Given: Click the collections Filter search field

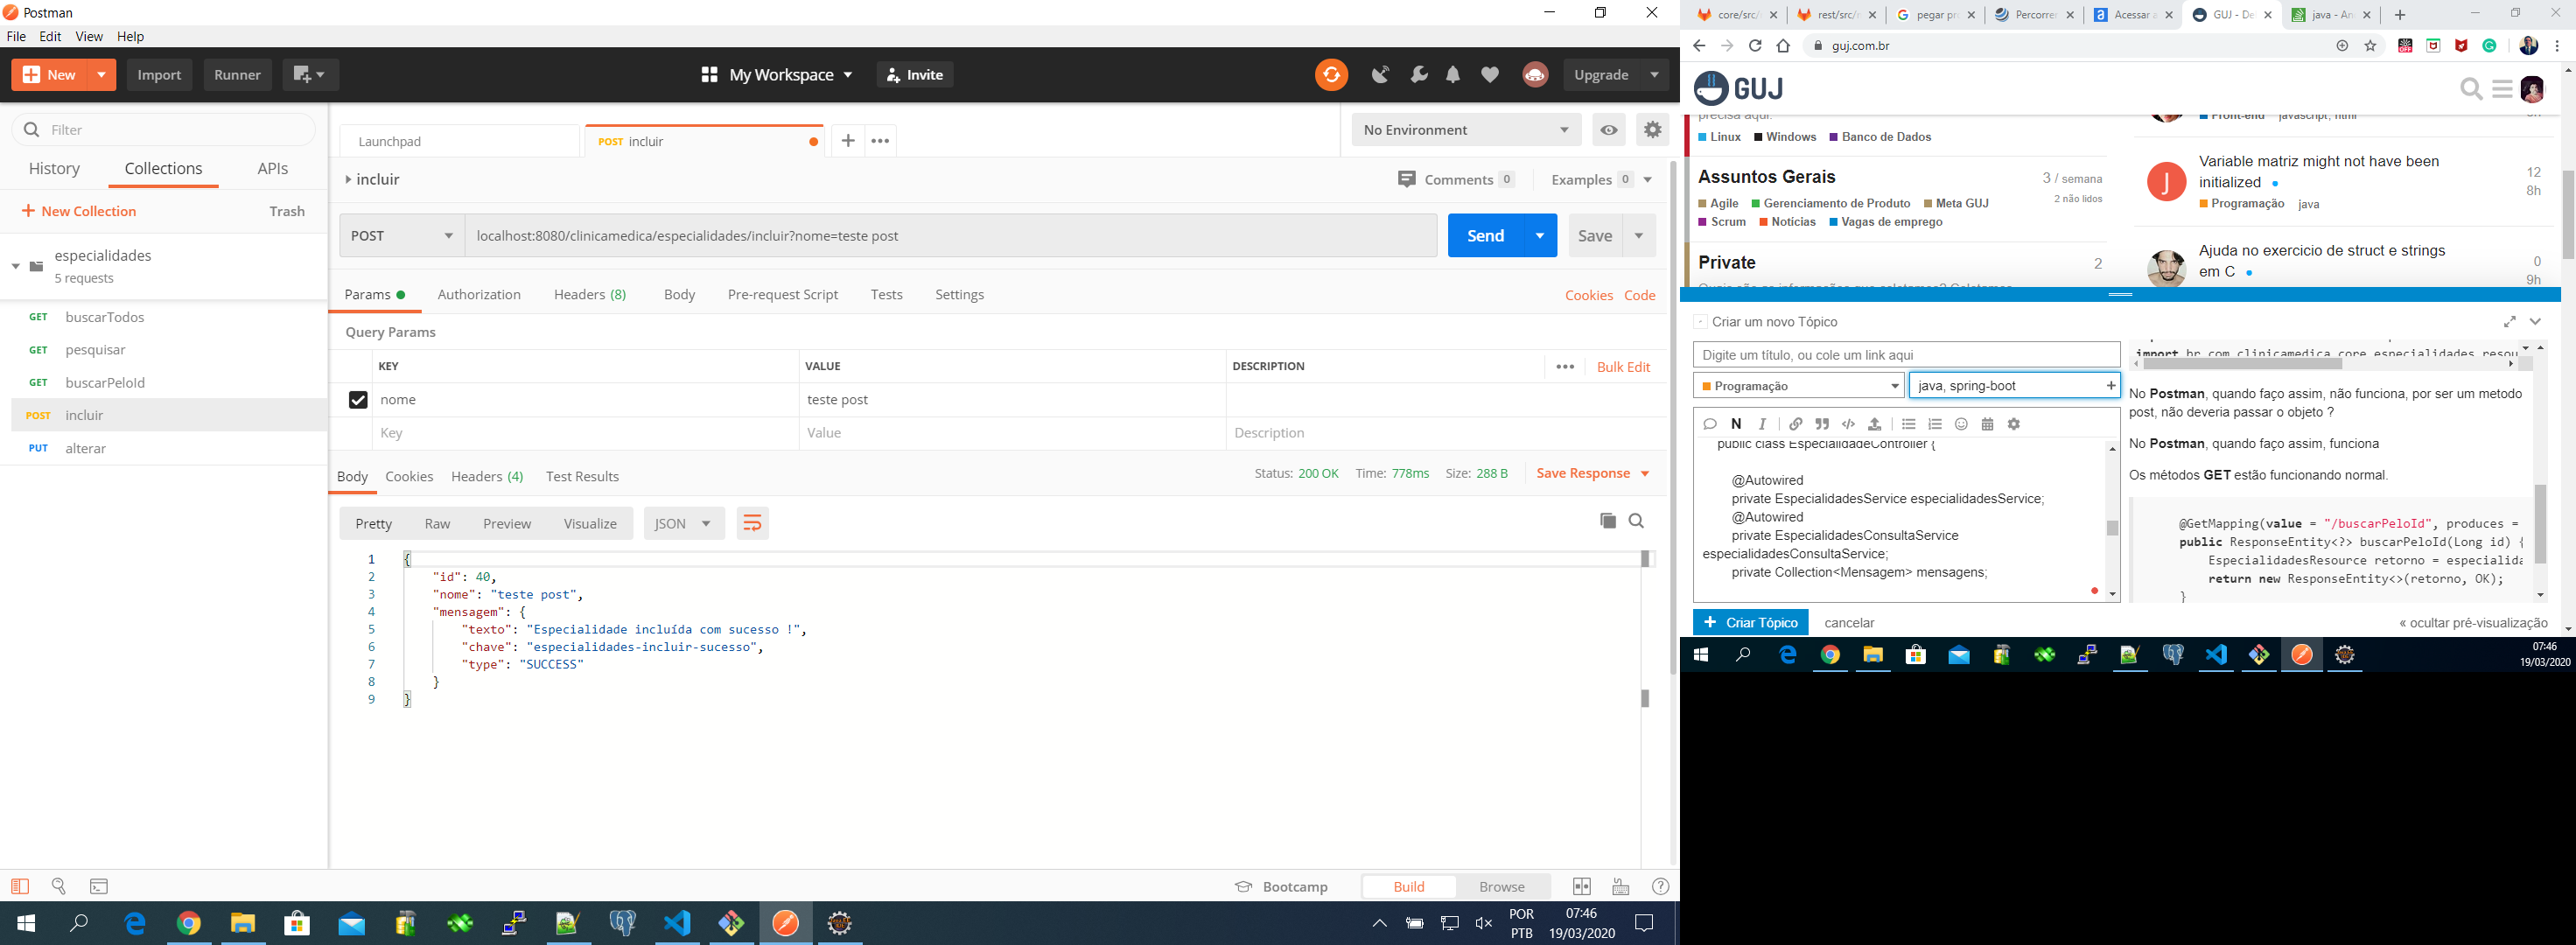Looking at the screenshot, I should (x=164, y=130).
